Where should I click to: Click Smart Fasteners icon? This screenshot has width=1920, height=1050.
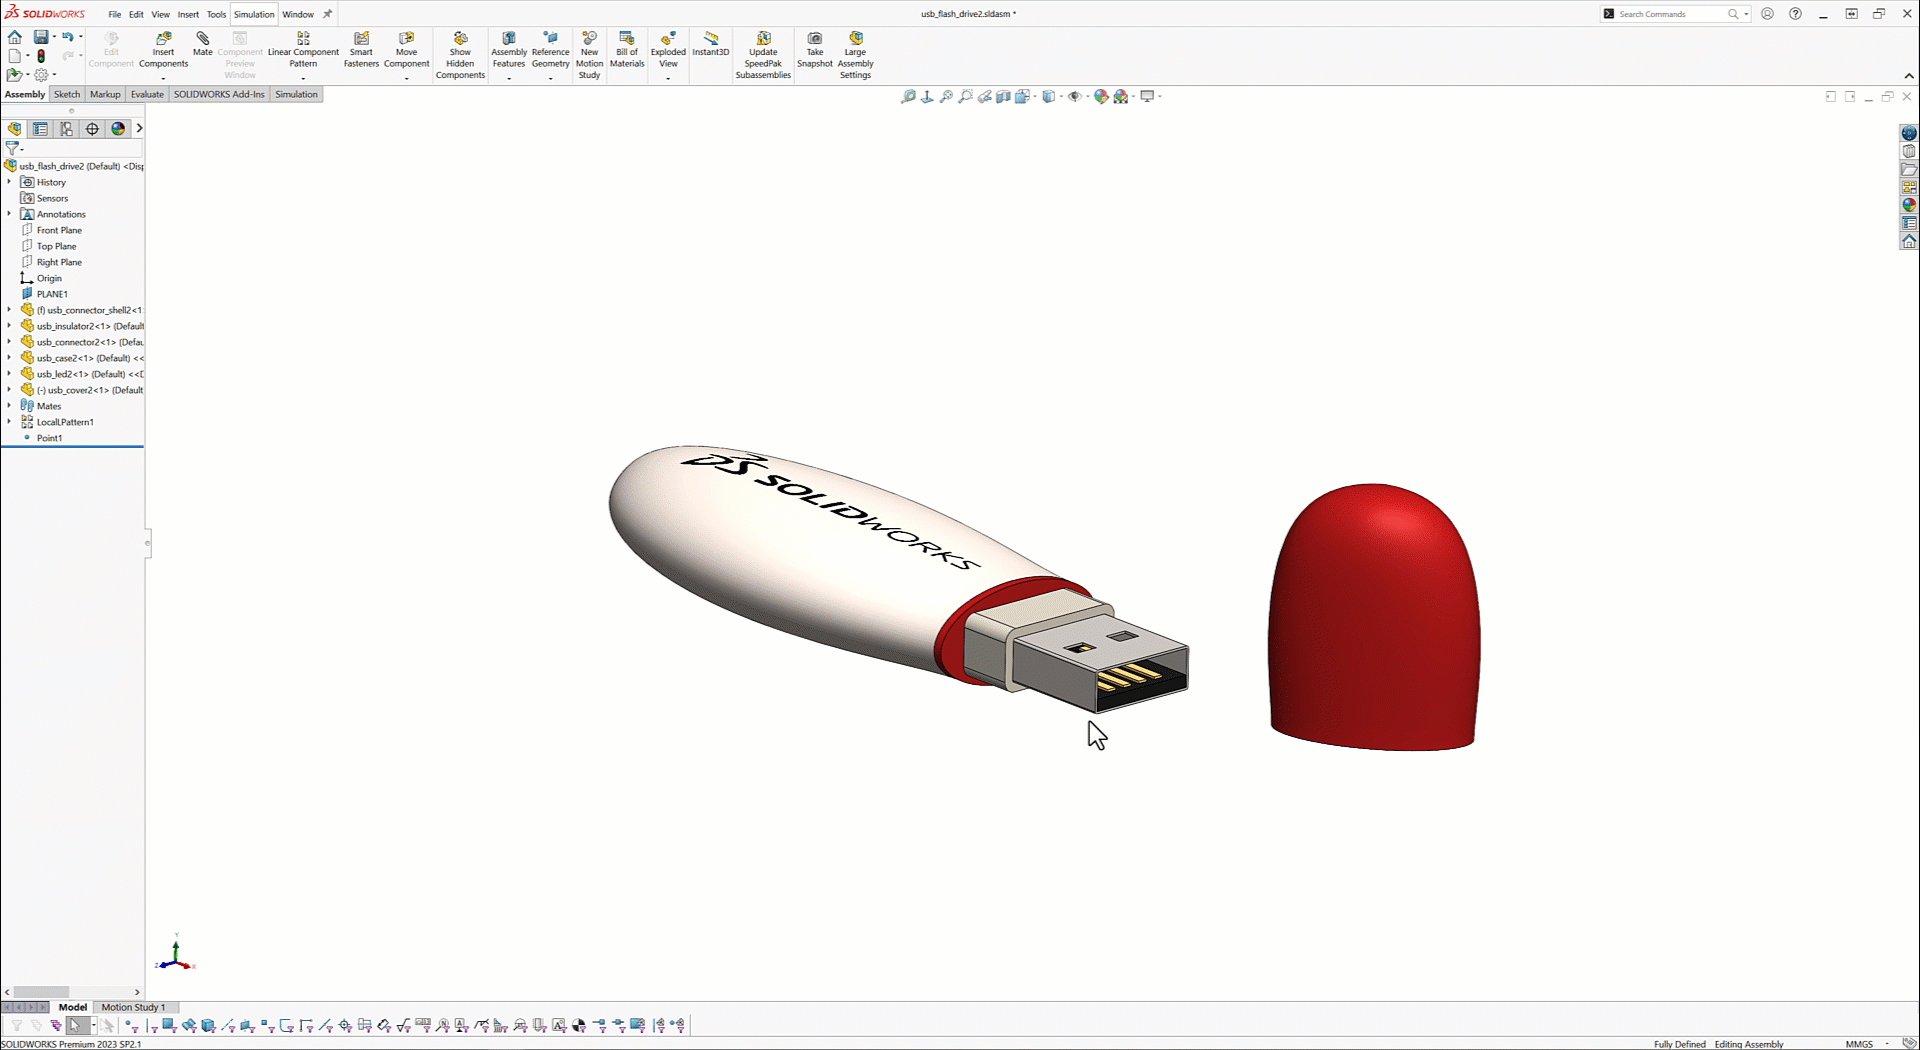pyautogui.click(x=361, y=38)
